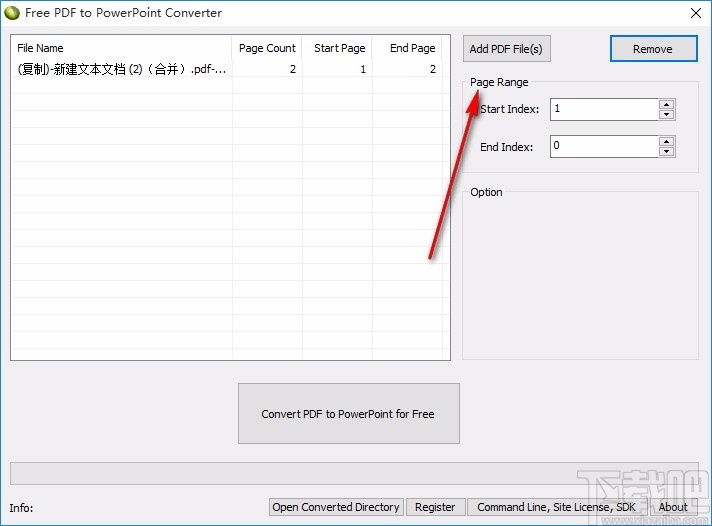Increase the Start Index value
This screenshot has height=526, width=712.
pos(666,104)
